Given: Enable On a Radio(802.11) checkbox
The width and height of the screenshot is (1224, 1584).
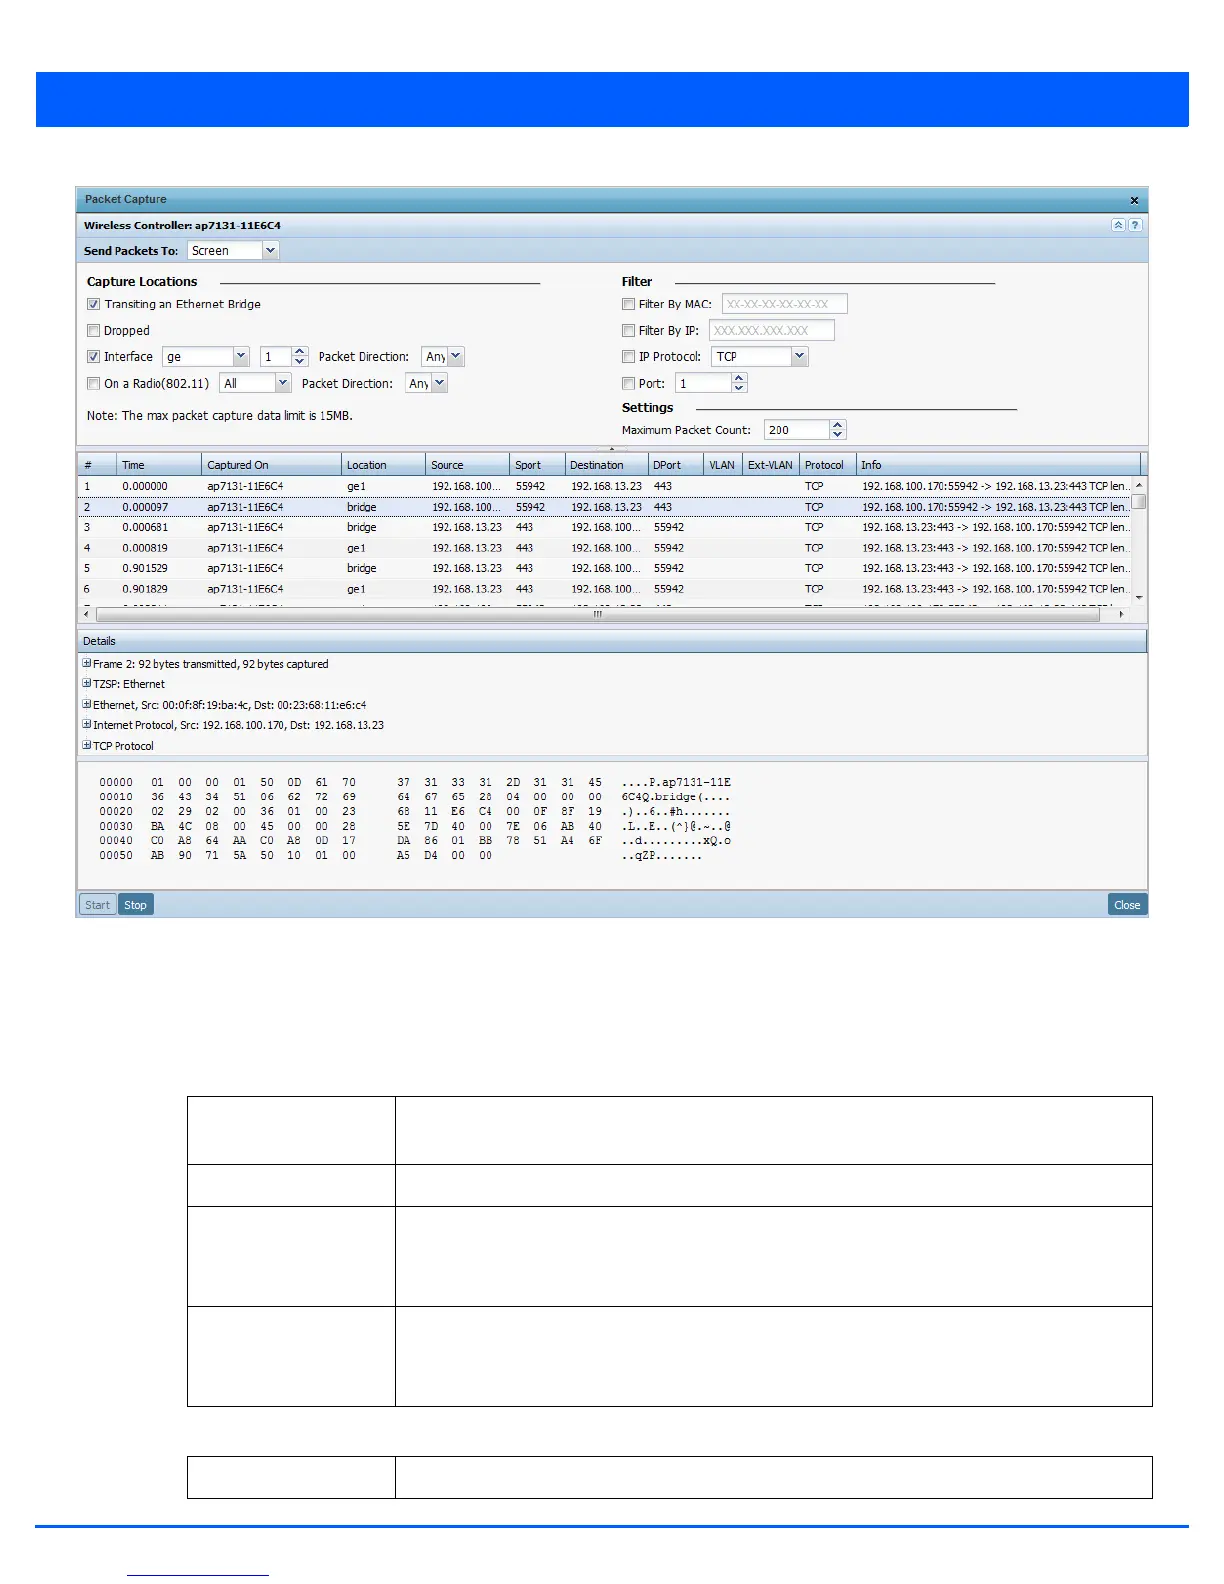Looking at the screenshot, I should tap(93, 384).
